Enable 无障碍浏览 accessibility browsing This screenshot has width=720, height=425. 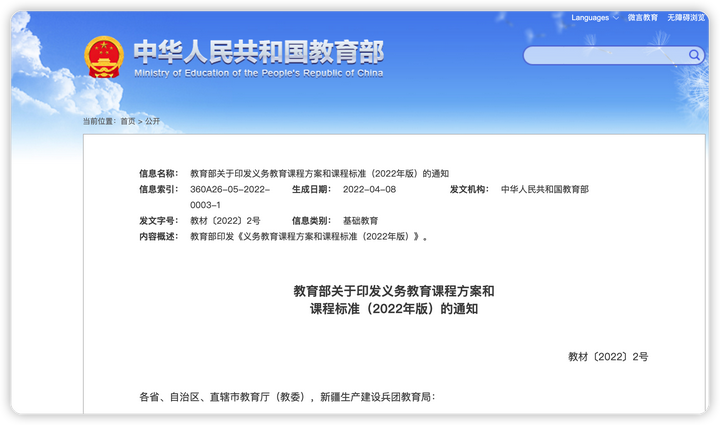pyautogui.click(x=687, y=18)
